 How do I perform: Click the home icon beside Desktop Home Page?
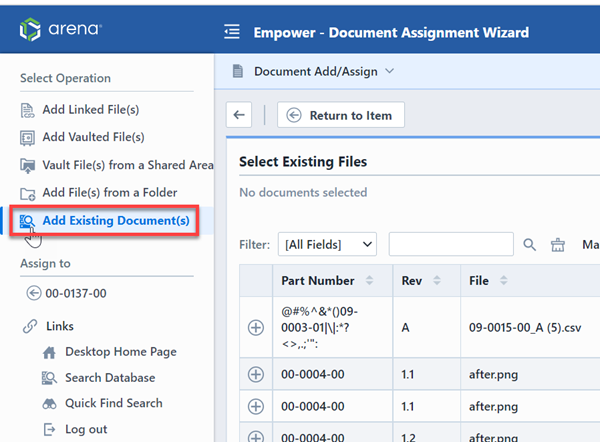(x=49, y=352)
